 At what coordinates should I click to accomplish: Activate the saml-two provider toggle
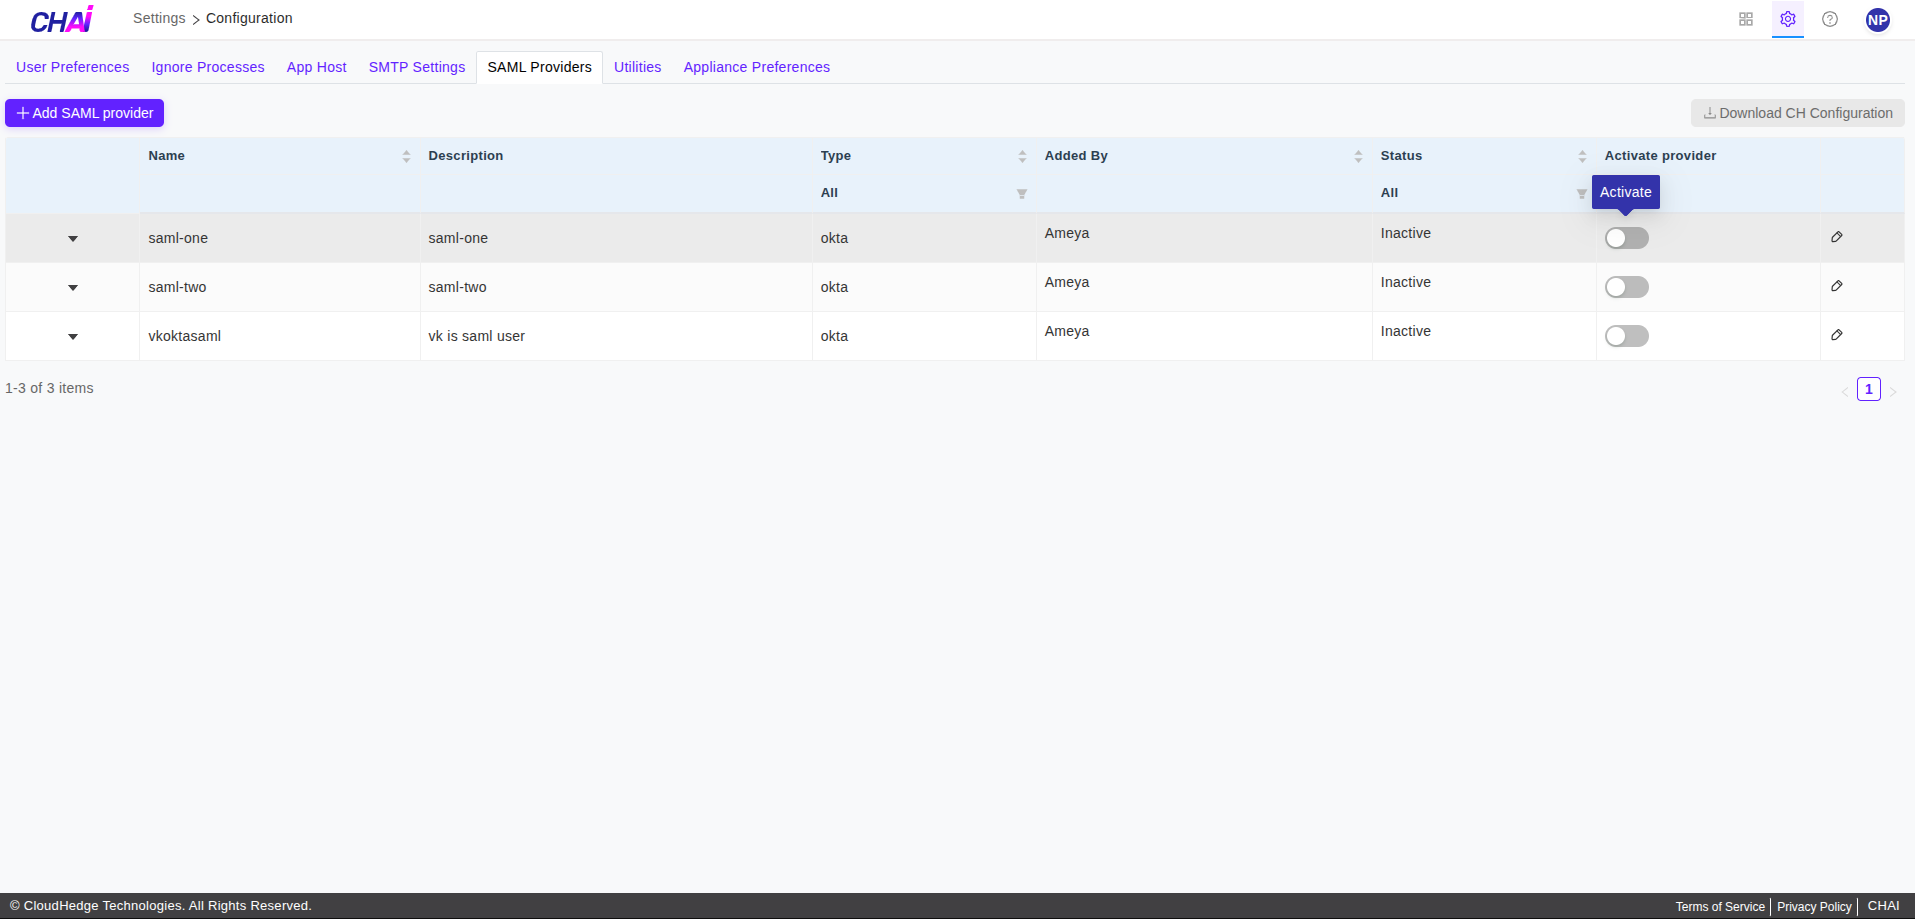point(1626,287)
